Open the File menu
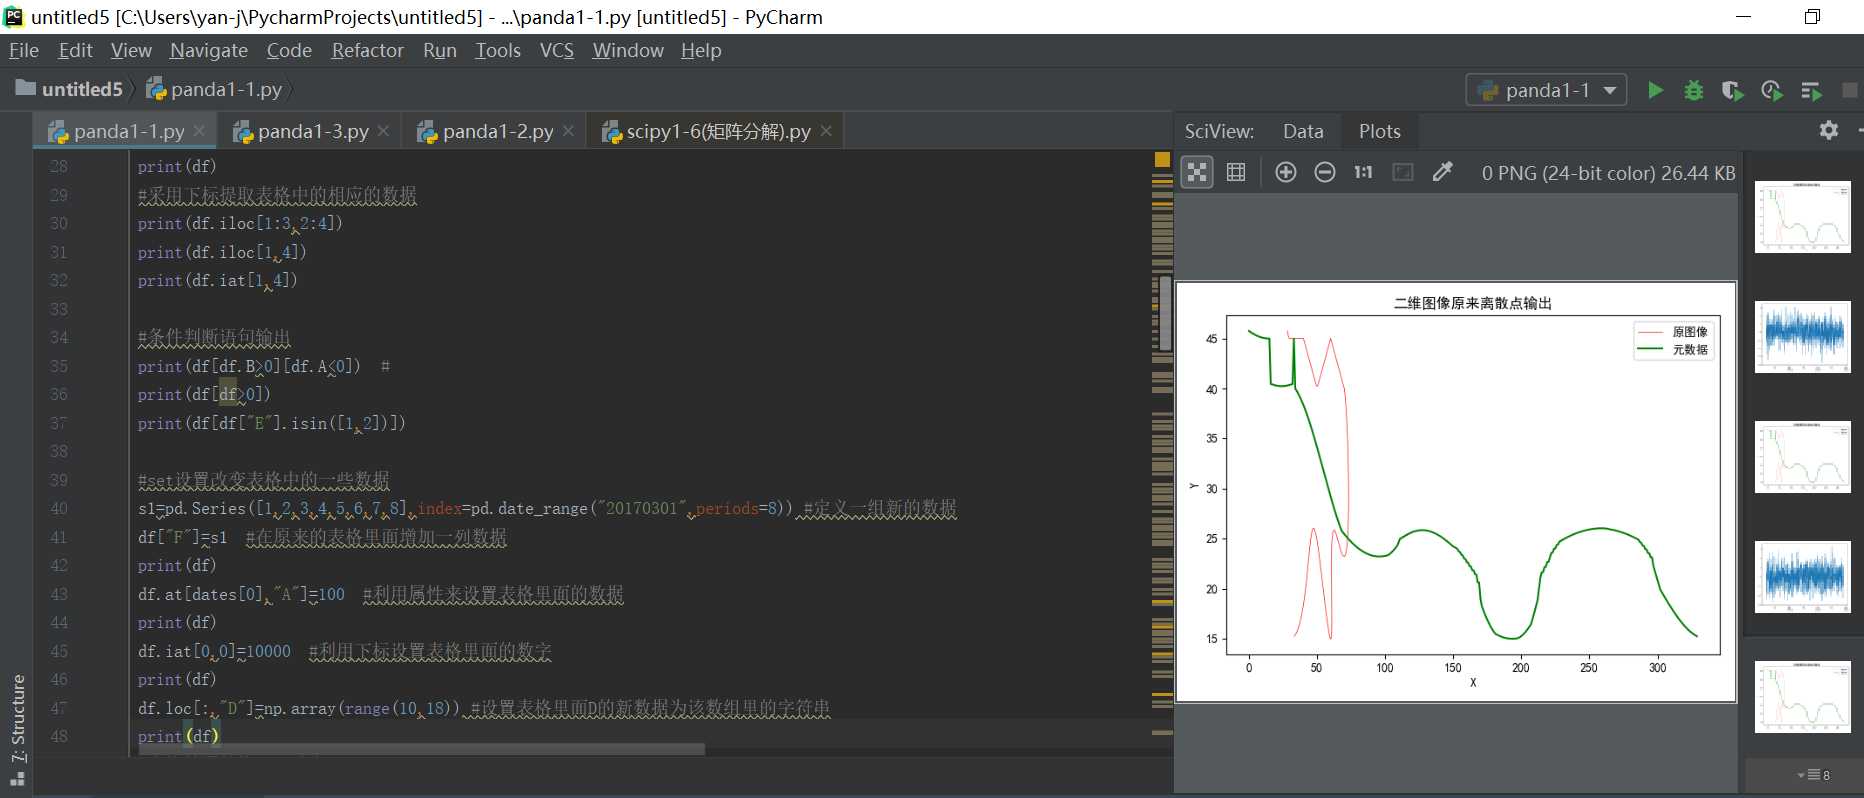This screenshot has width=1864, height=798. (24, 50)
